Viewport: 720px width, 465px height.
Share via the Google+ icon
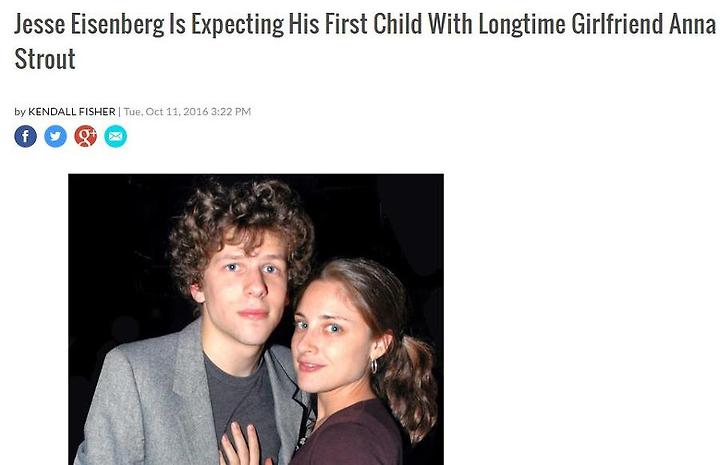(85, 136)
